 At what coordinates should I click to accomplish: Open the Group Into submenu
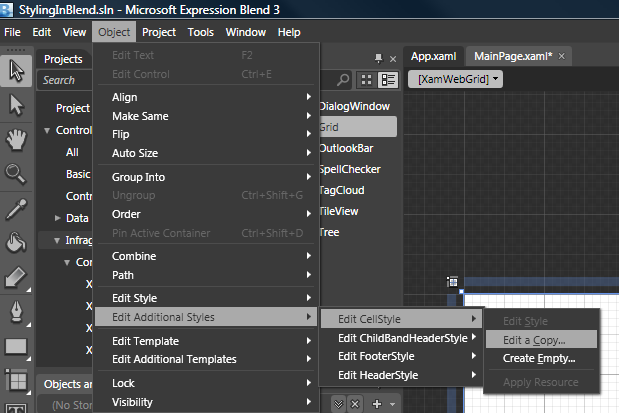pyautogui.click(x=206, y=177)
